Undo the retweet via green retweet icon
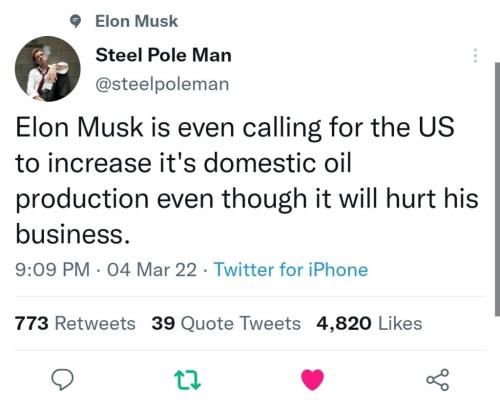This screenshot has width=500, height=408. 188,380
